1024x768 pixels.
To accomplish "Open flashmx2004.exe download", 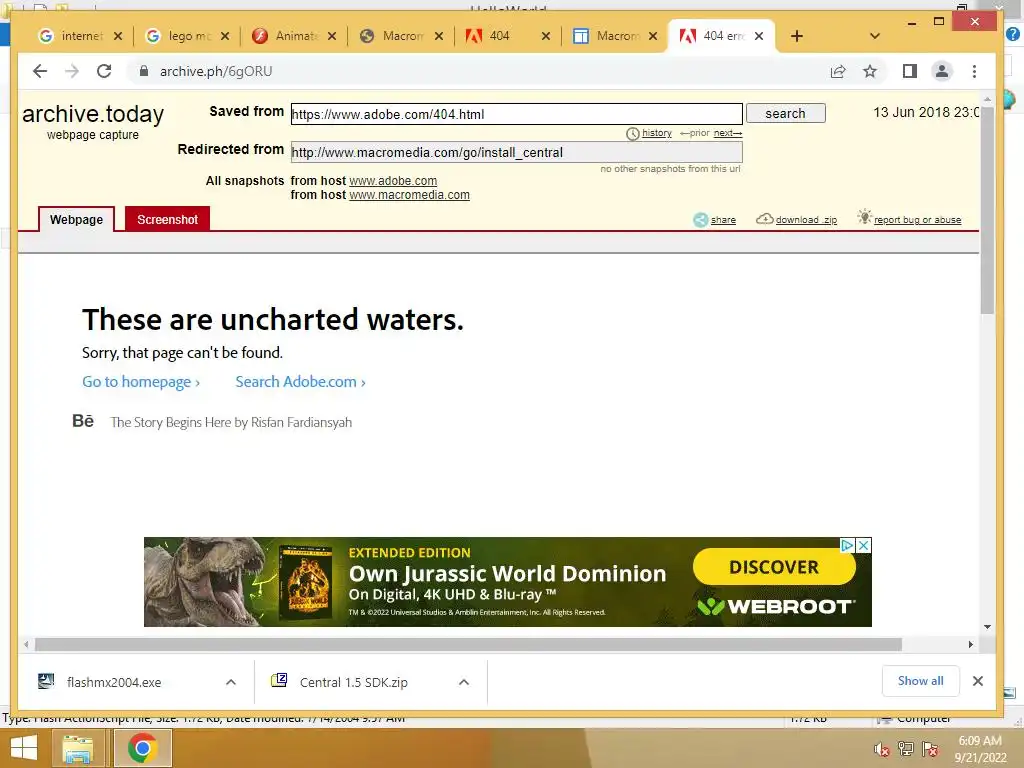I will tap(114, 682).
